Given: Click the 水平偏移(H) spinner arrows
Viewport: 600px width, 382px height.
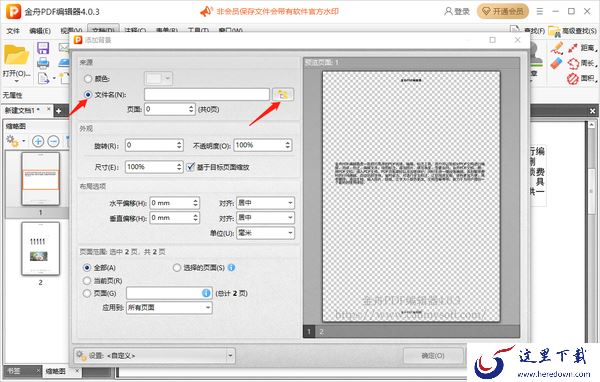Looking at the screenshot, I should pyautogui.click(x=195, y=203).
